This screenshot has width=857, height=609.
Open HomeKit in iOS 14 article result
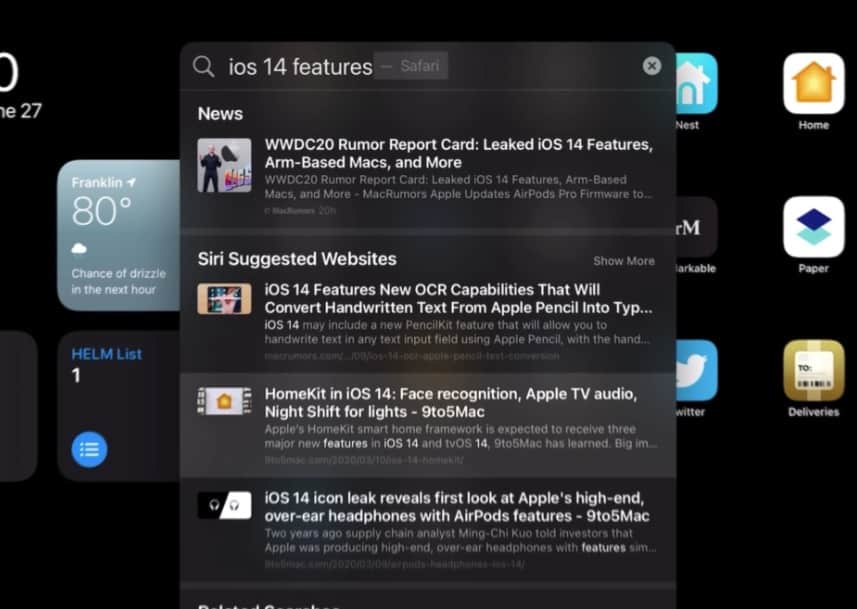pos(458,403)
